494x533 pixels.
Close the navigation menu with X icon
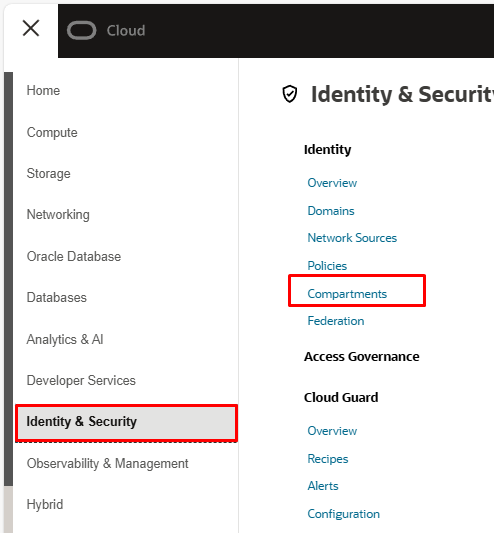point(31,28)
